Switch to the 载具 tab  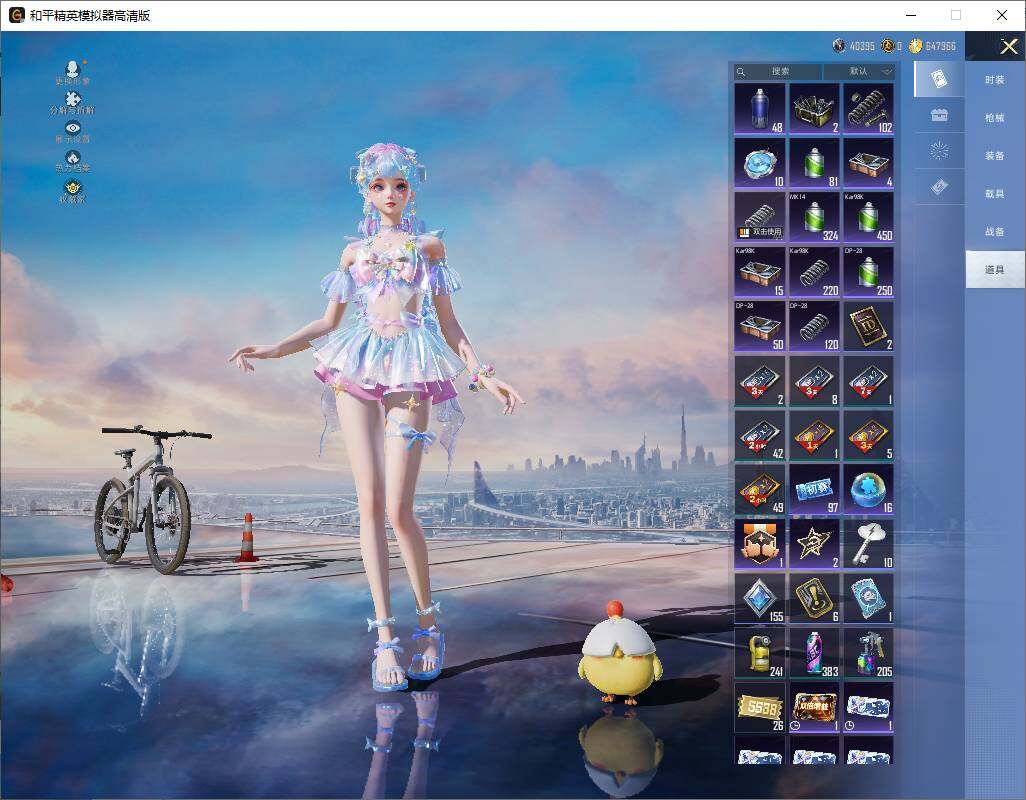click(995, 194)
